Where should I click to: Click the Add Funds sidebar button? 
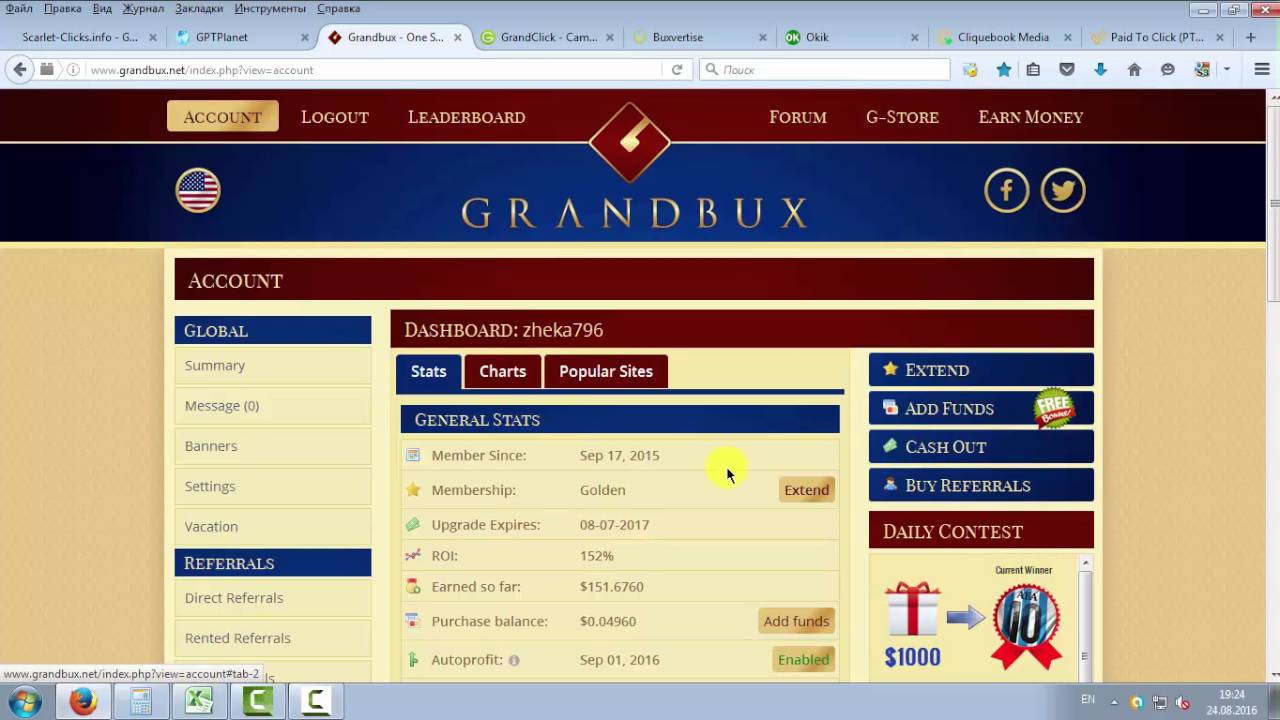(981, 408)
